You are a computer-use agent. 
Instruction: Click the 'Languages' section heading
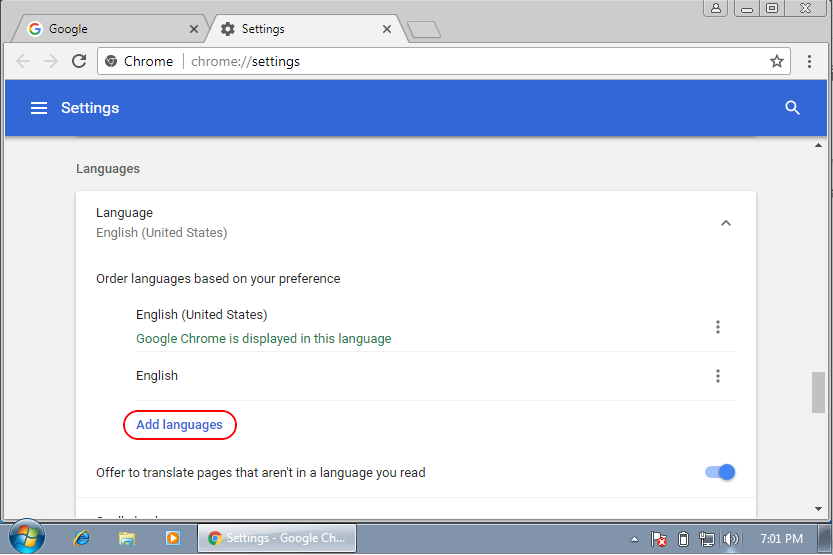[108, 169]
